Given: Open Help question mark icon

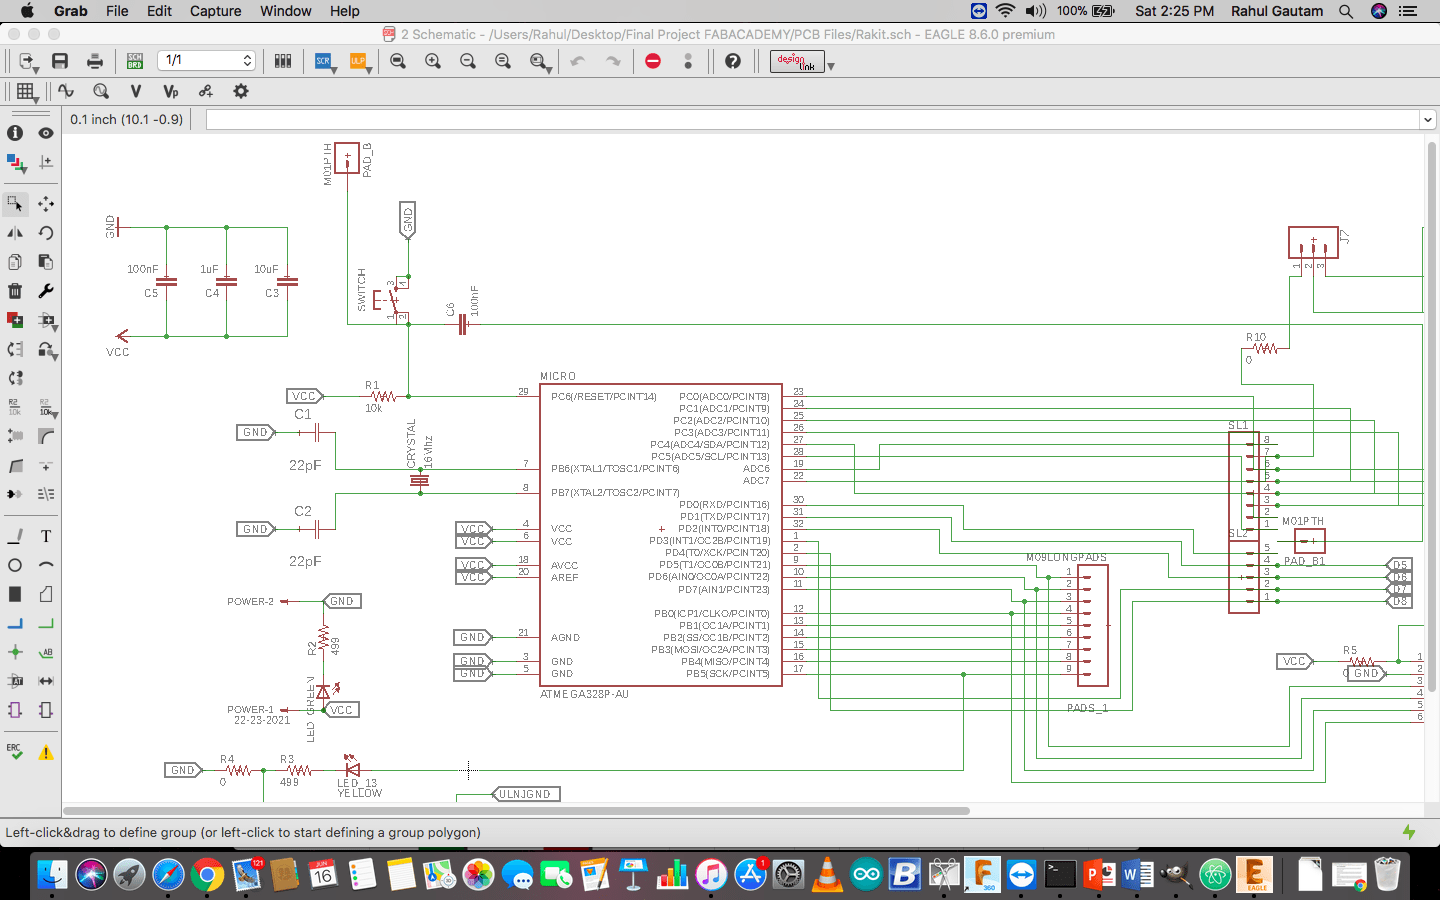Looking at the screenshot, I should pyautogui.click(x=733, y=61).
